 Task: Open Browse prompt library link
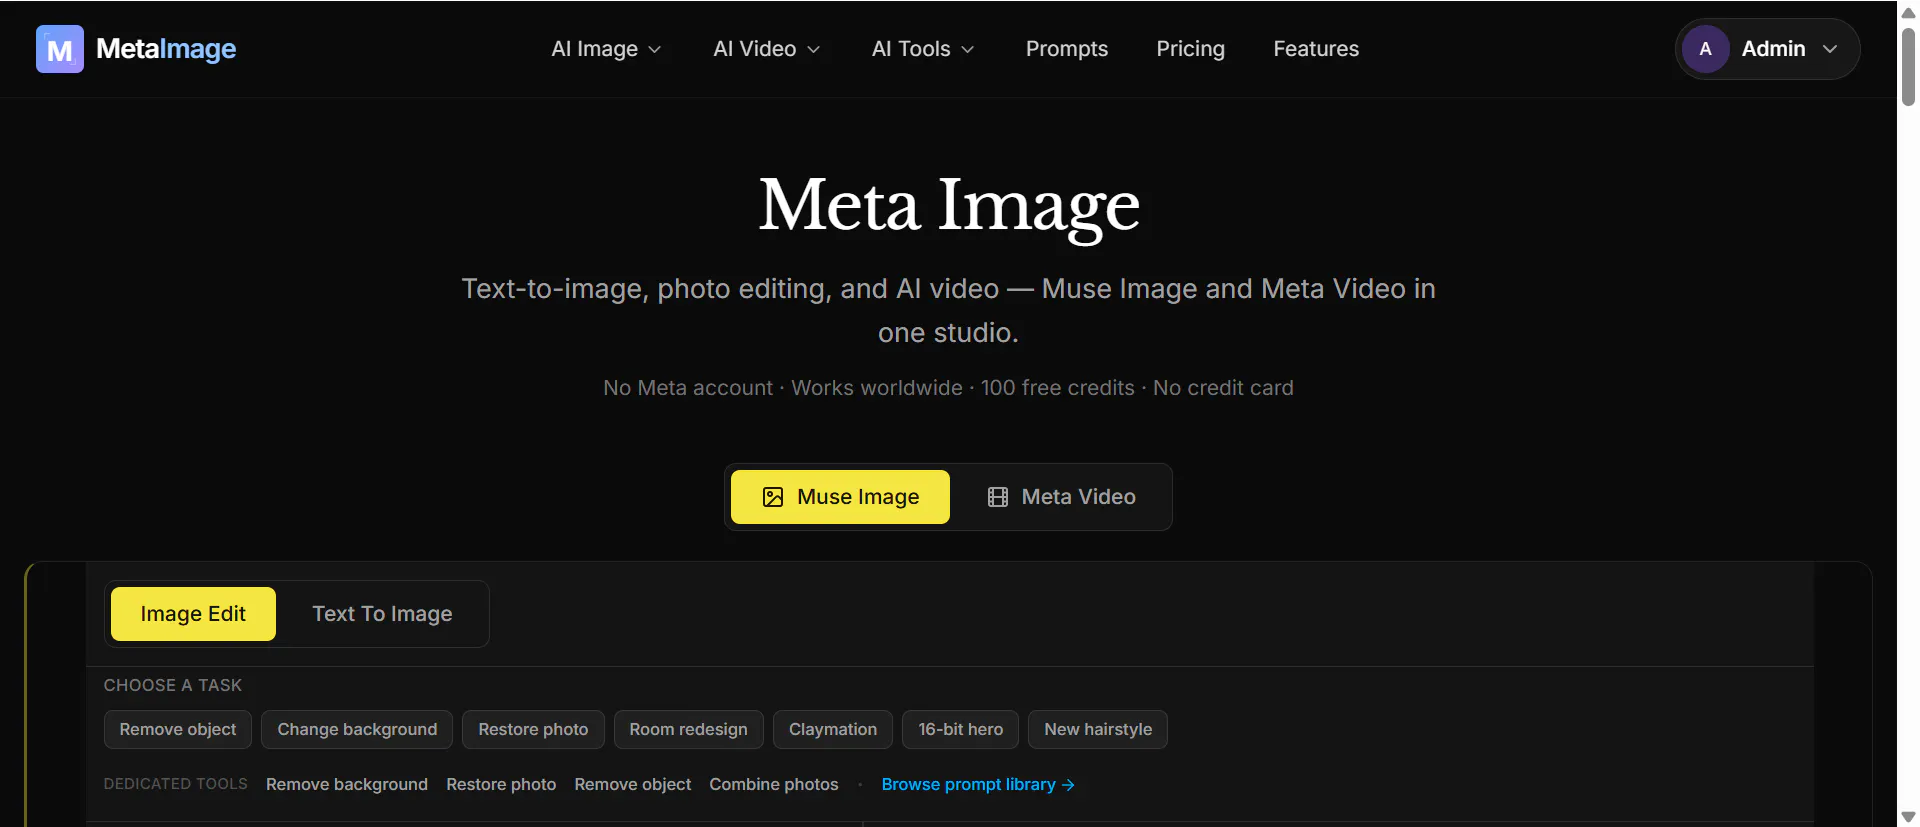(x=978, y=785)
